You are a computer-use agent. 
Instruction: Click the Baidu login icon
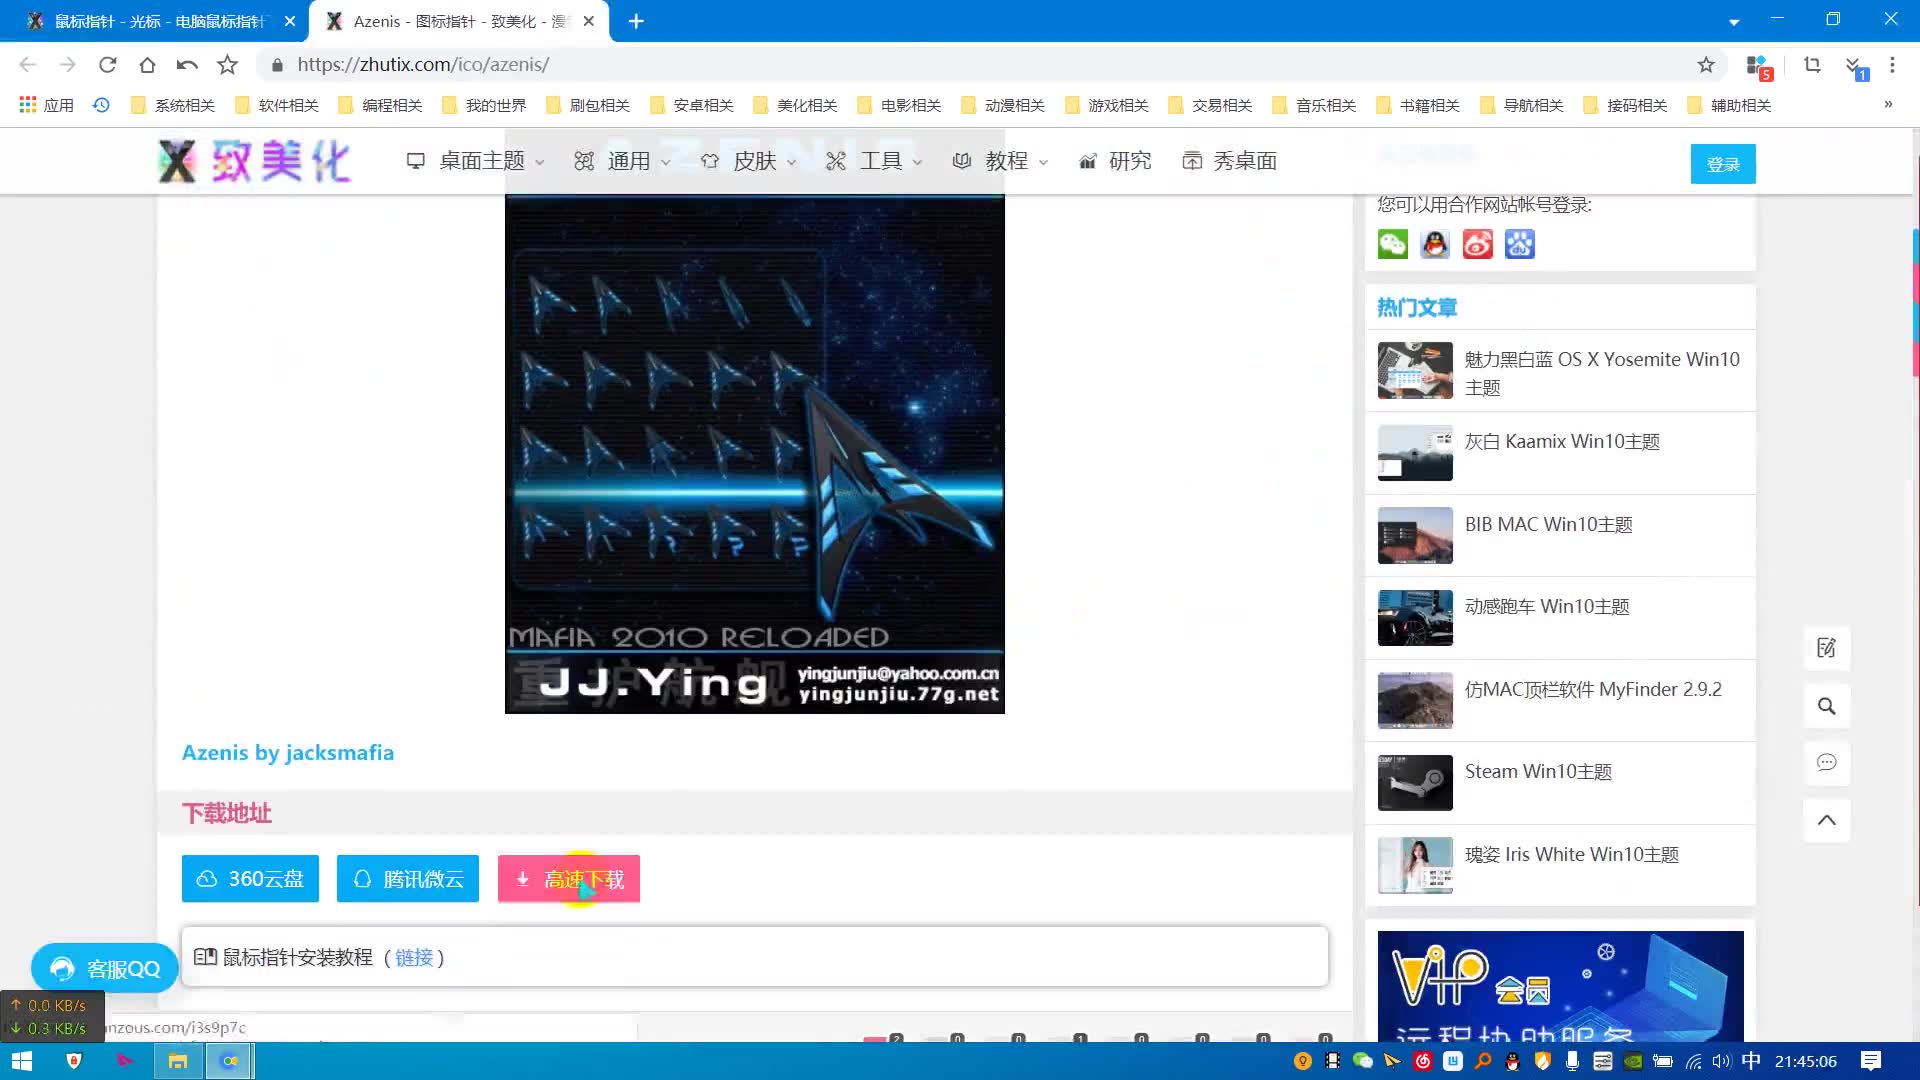1520,244
